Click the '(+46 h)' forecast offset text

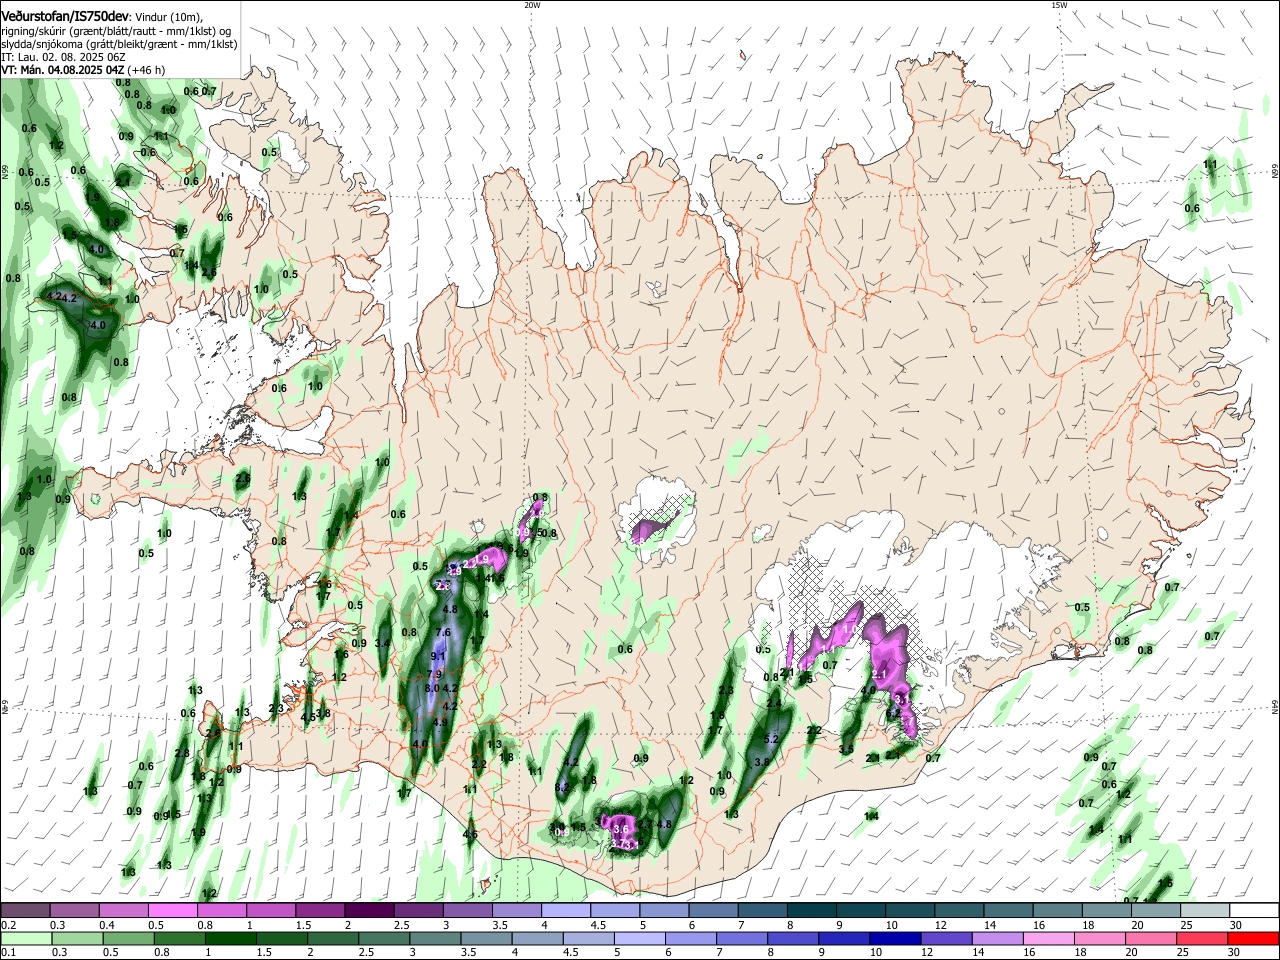click(147, 70)
